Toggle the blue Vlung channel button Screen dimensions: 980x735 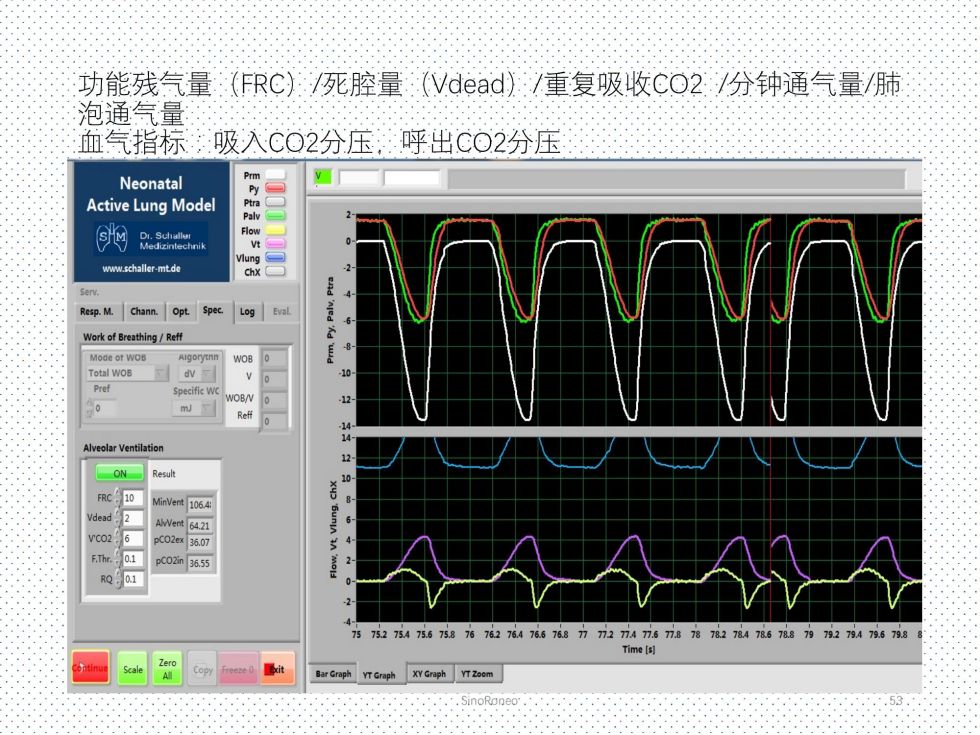pyautogui.click(x=275, y=257)
